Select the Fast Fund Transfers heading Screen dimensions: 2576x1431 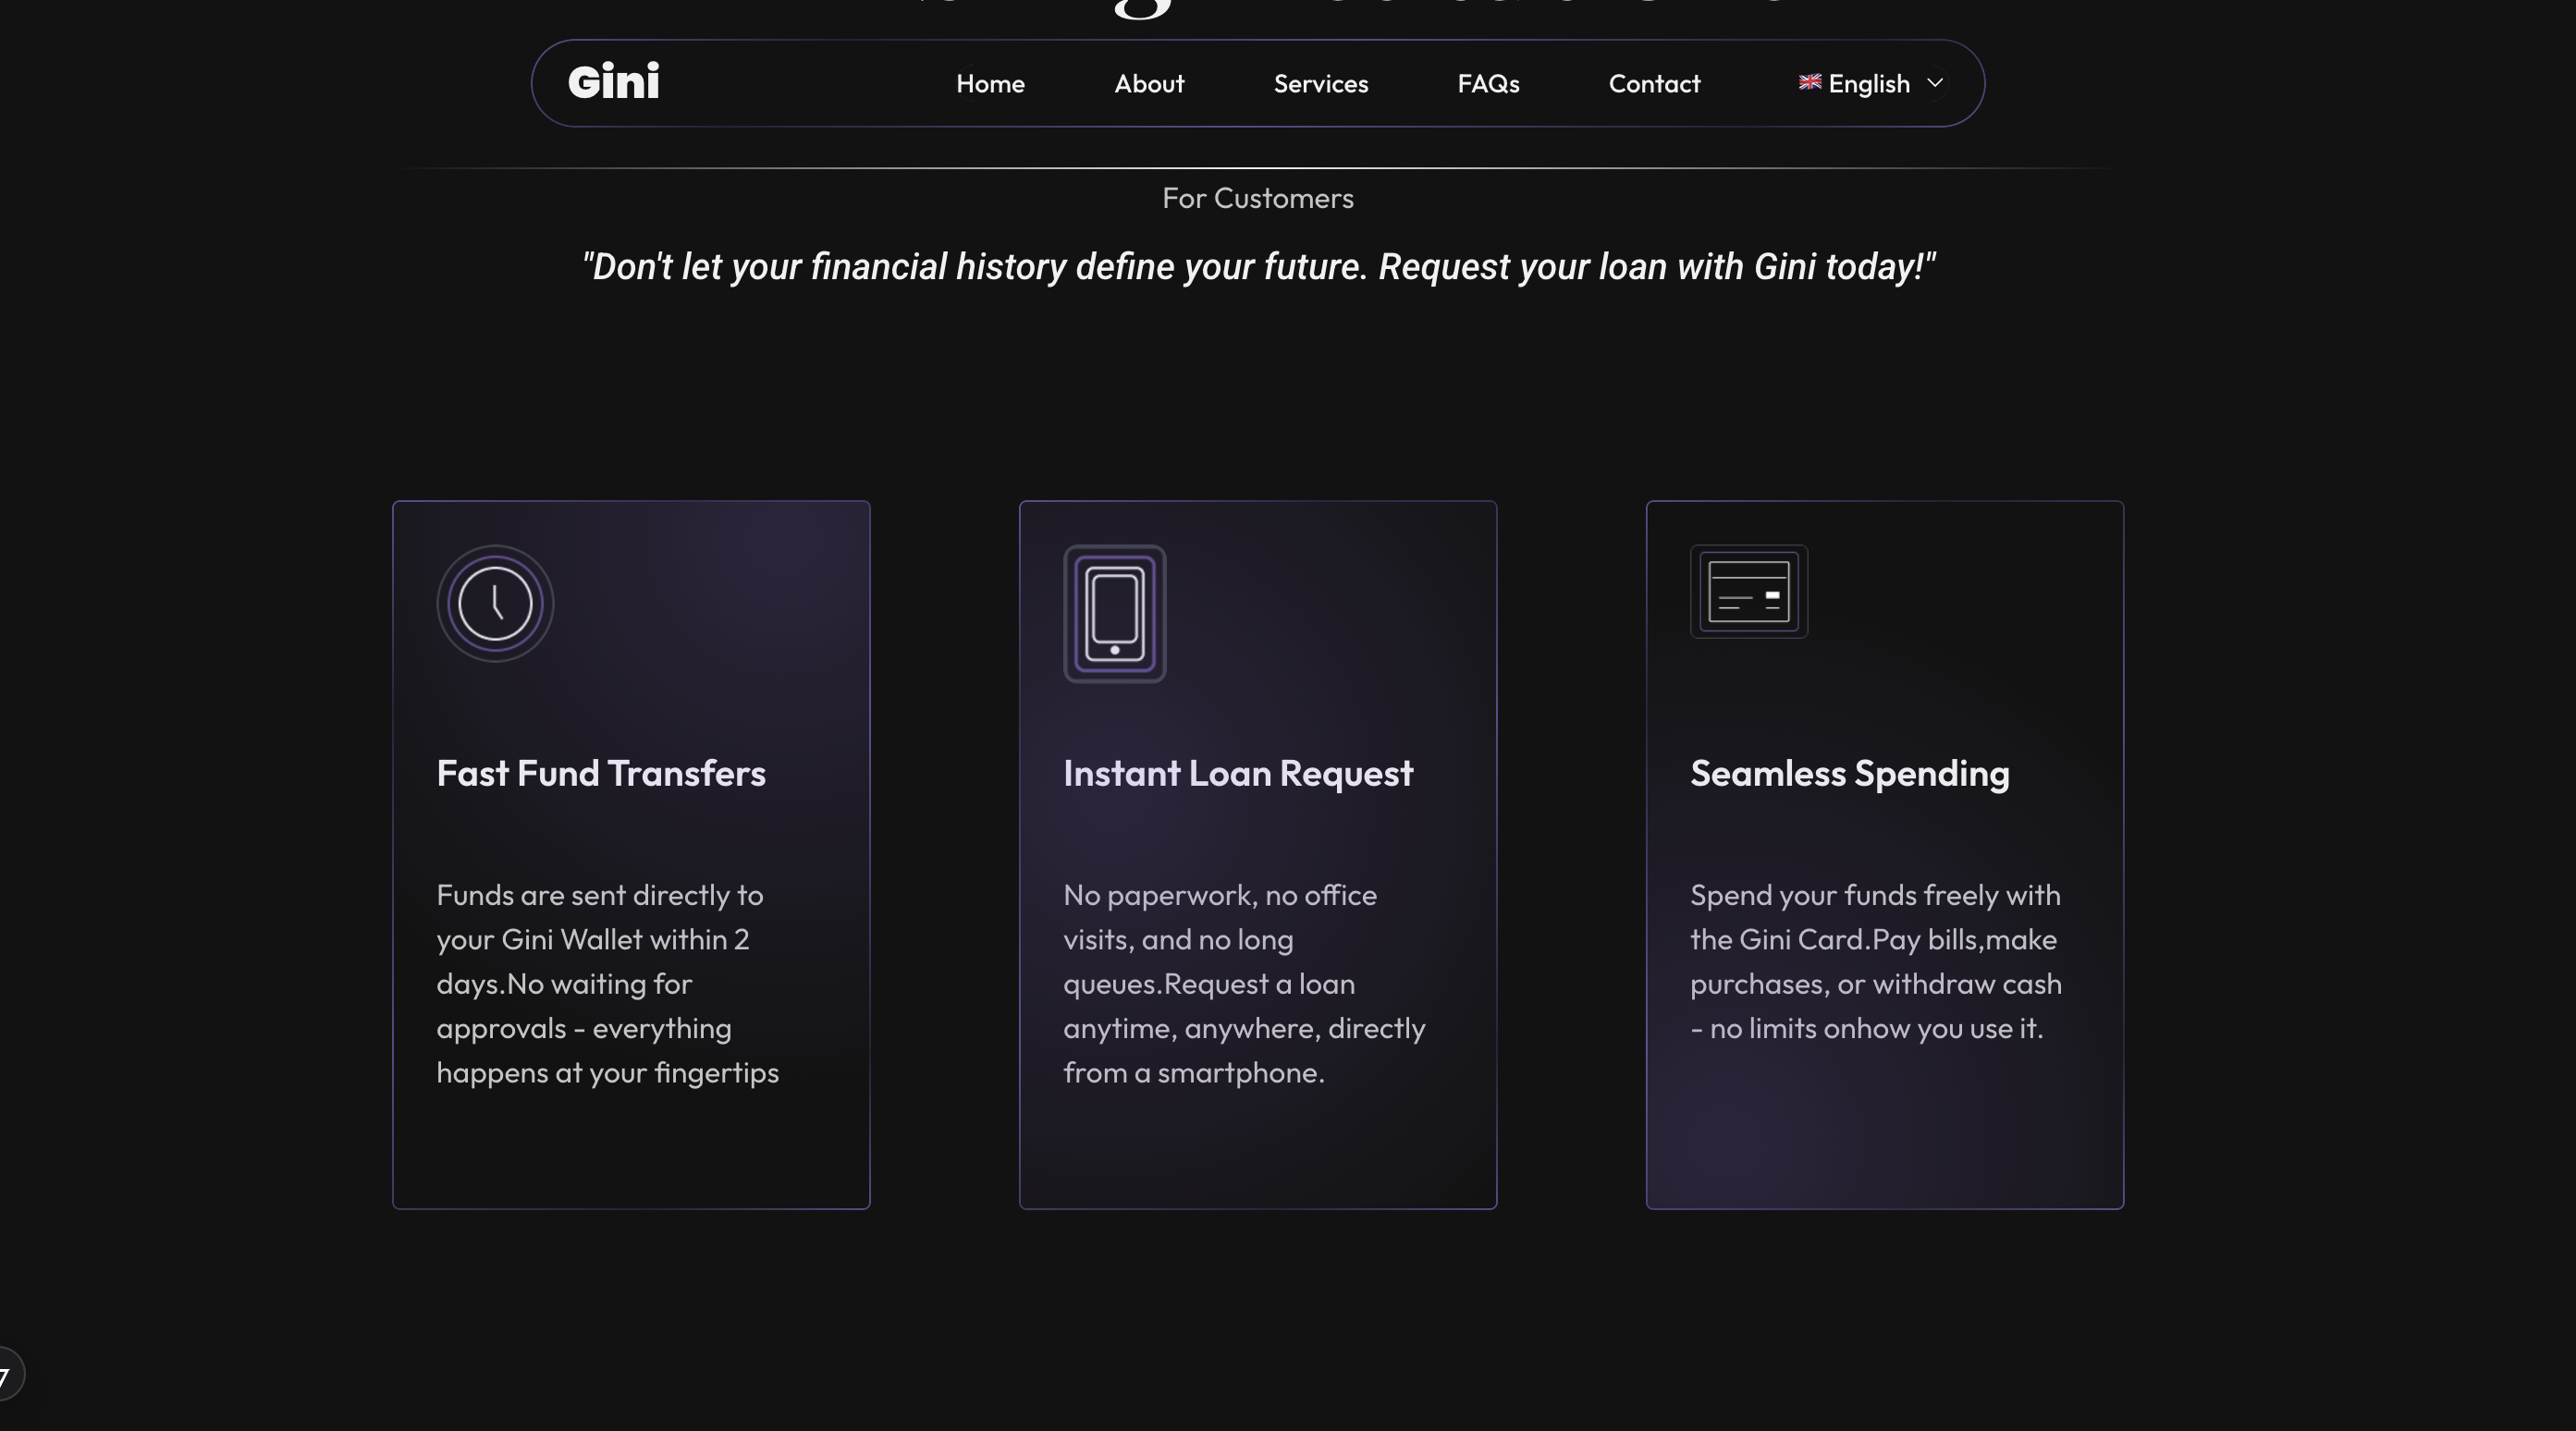601,773
